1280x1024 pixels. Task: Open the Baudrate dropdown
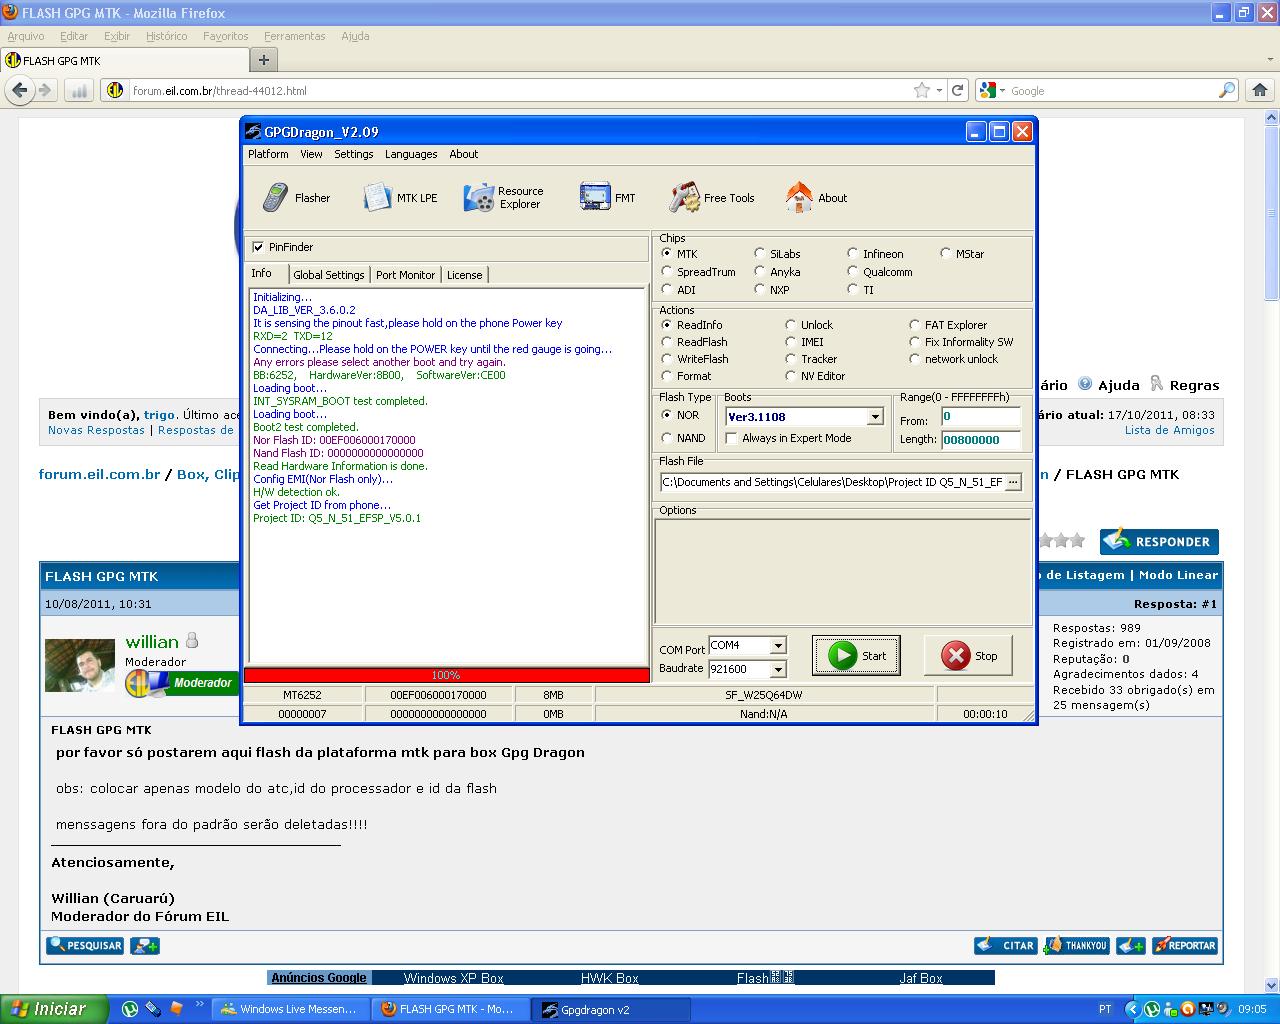tap(778, 670)
